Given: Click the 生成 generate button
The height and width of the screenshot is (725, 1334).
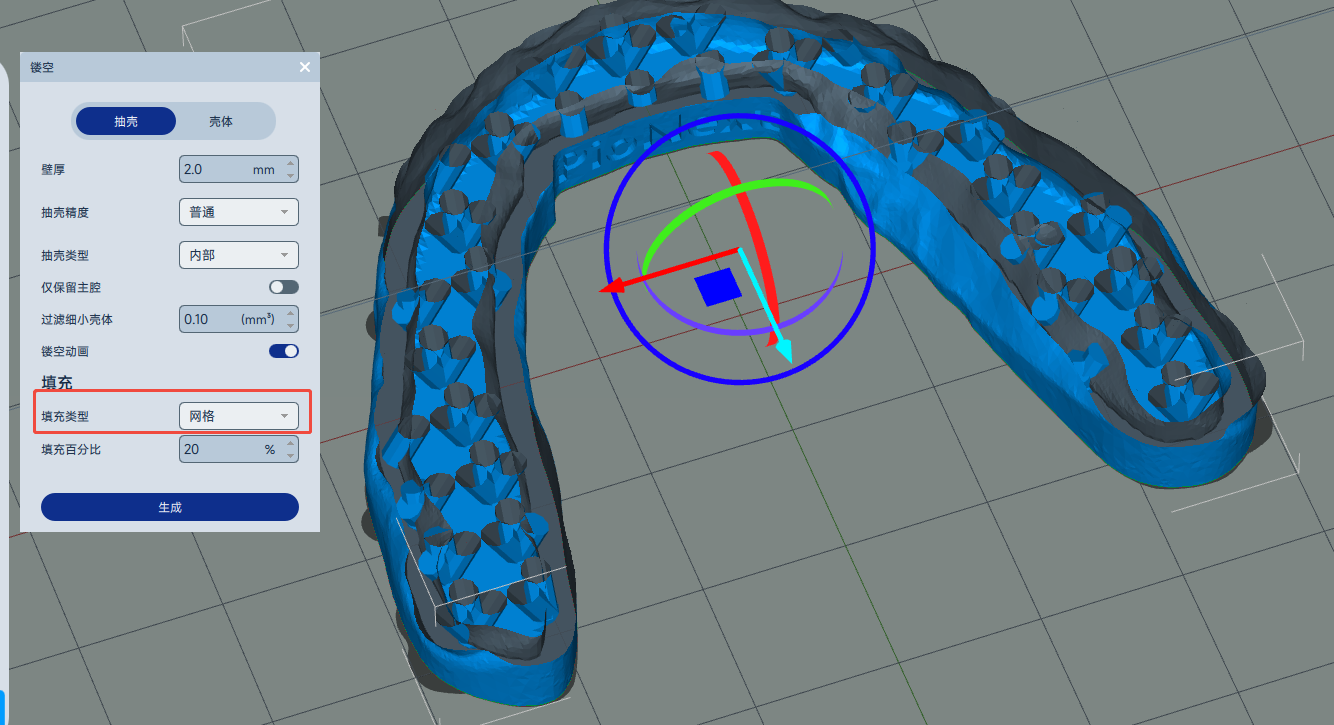Looking at the screenshot, I should (x=170, y=507).
